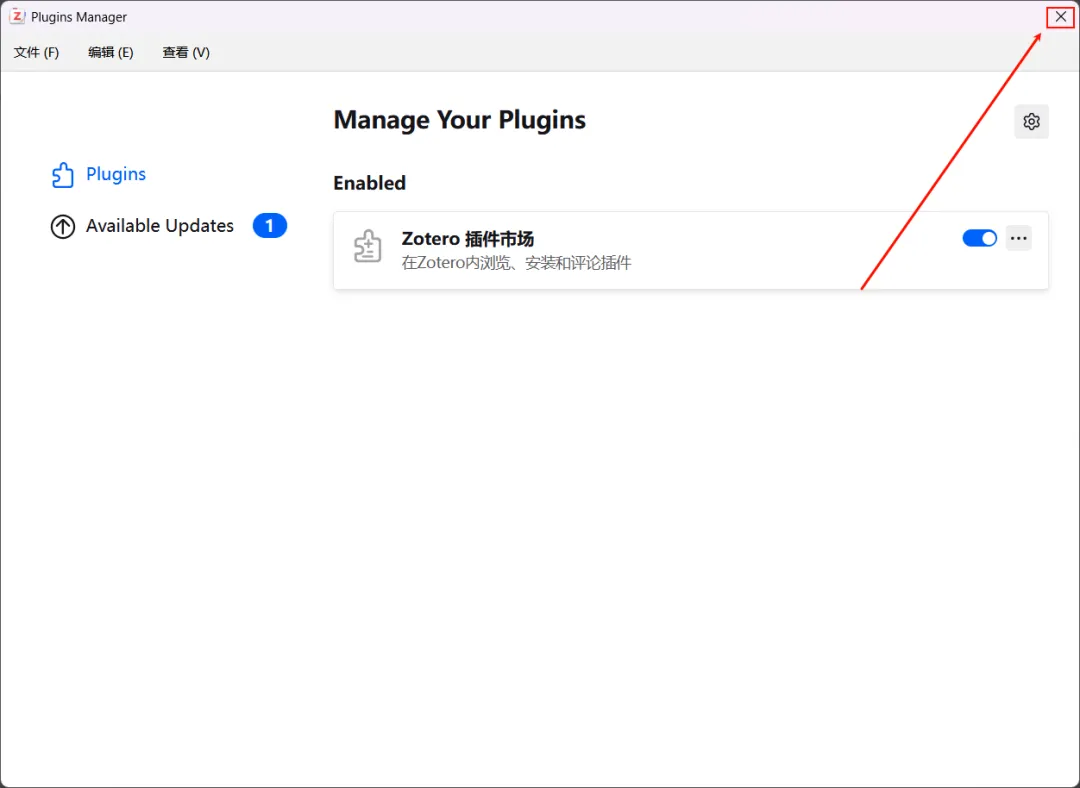Close the Plugins Manager window

1061,17
